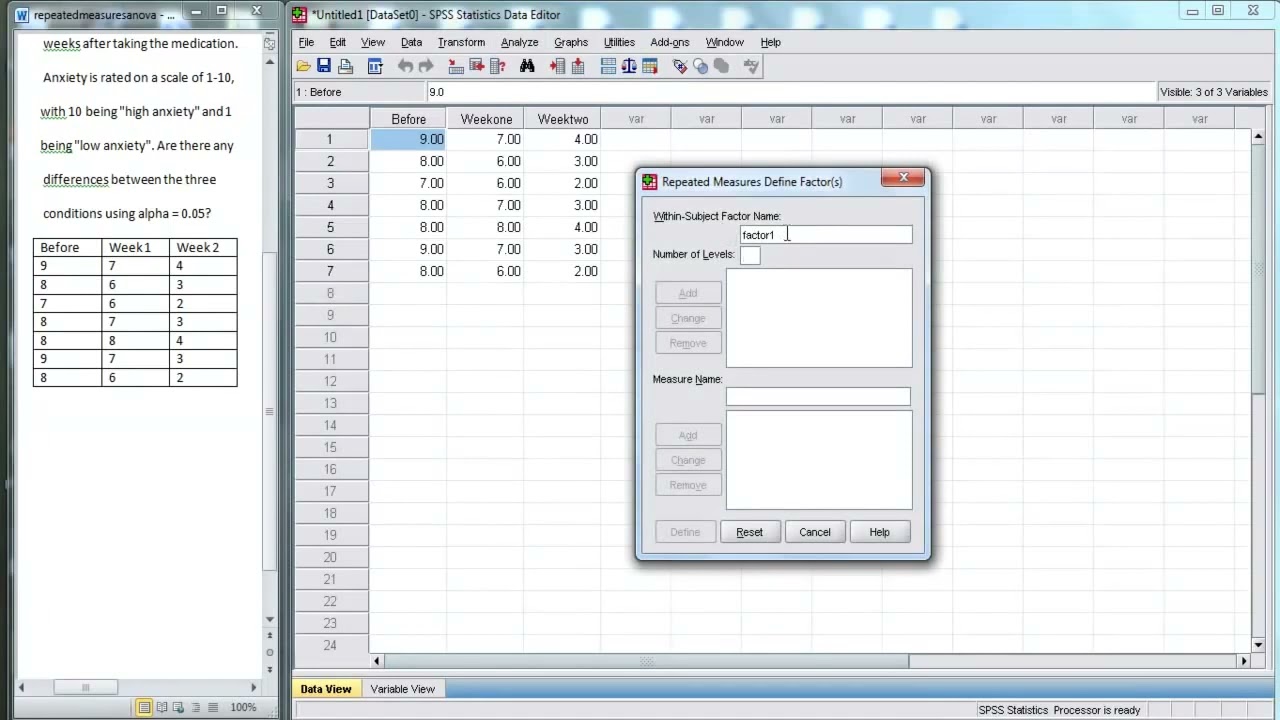Open the View menu in SPSS
This screenshot has height=720, width=1280.
pos(373,42)
